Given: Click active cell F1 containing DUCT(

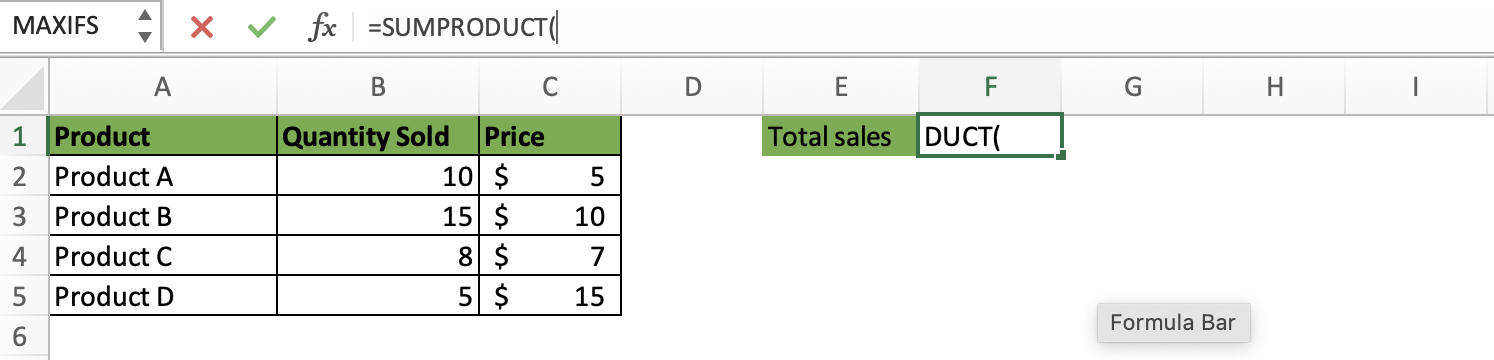Looking at the screenshot, I should (x=989, y=137).
